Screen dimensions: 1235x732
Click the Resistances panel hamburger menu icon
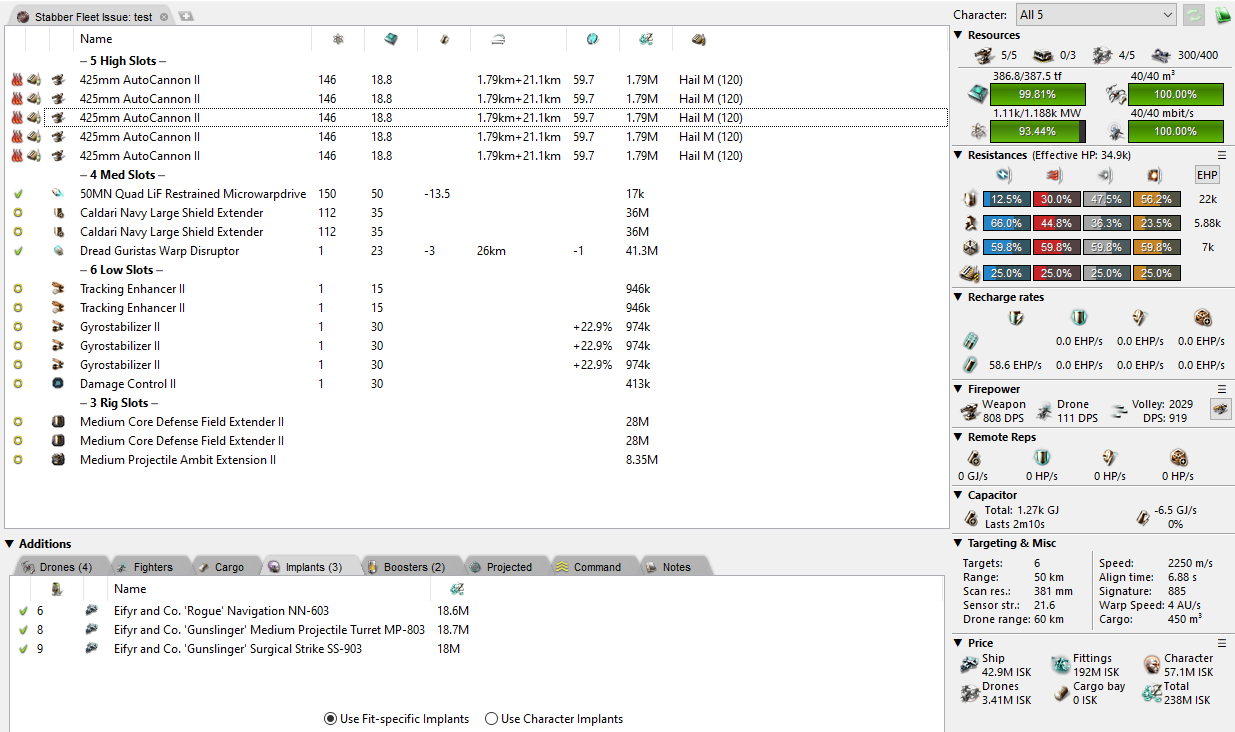1221,155
